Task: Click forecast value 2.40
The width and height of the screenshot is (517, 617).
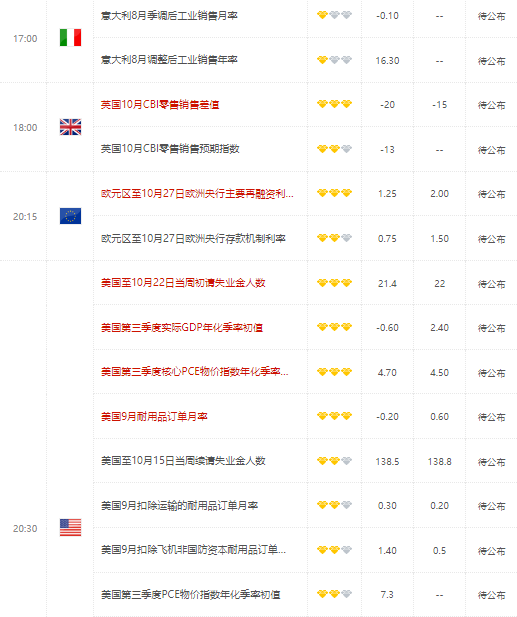Action: click(x=439, y=327)
